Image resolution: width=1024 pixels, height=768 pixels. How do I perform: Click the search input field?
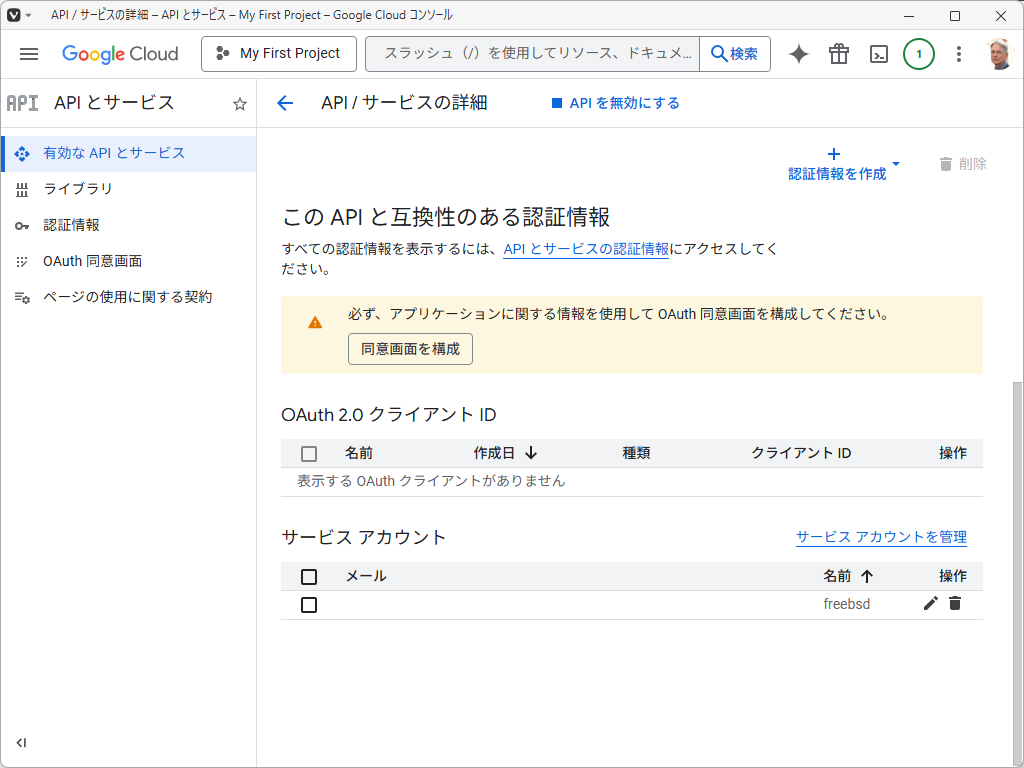click(x=530, y=54)
